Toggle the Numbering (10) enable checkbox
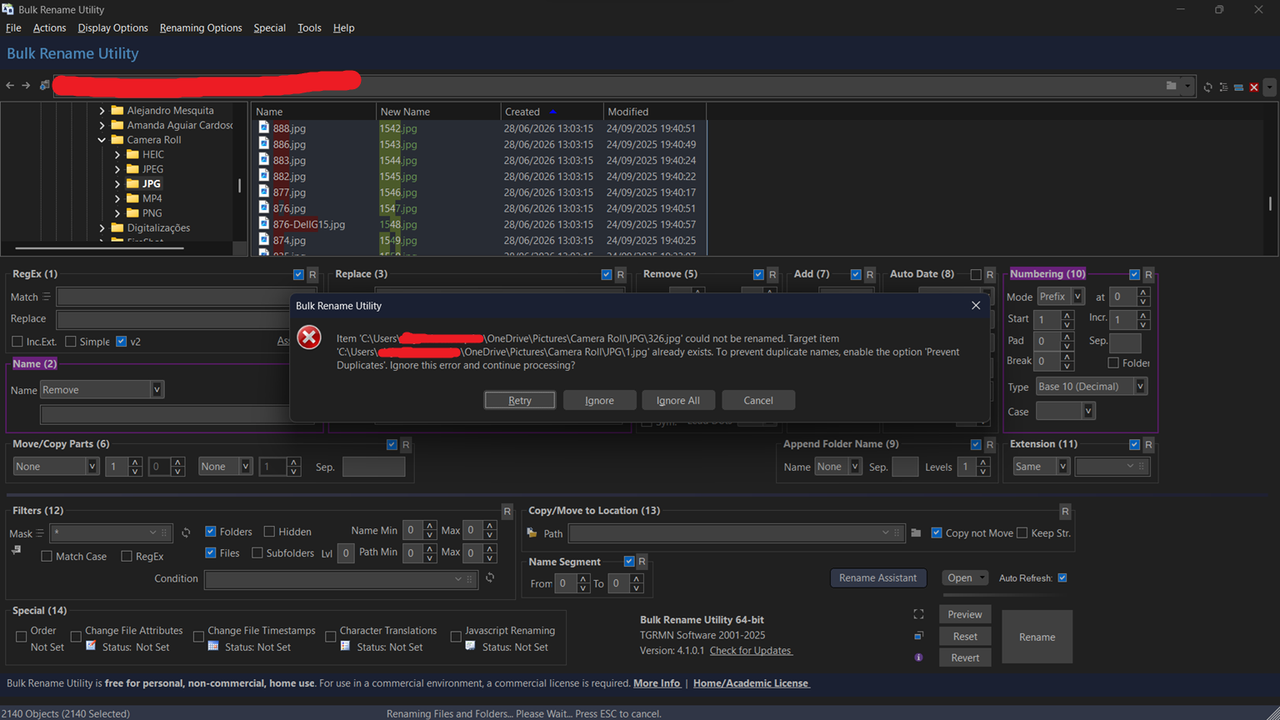The width and height of the screenshot is (1280, 720). pos(1134,274)
